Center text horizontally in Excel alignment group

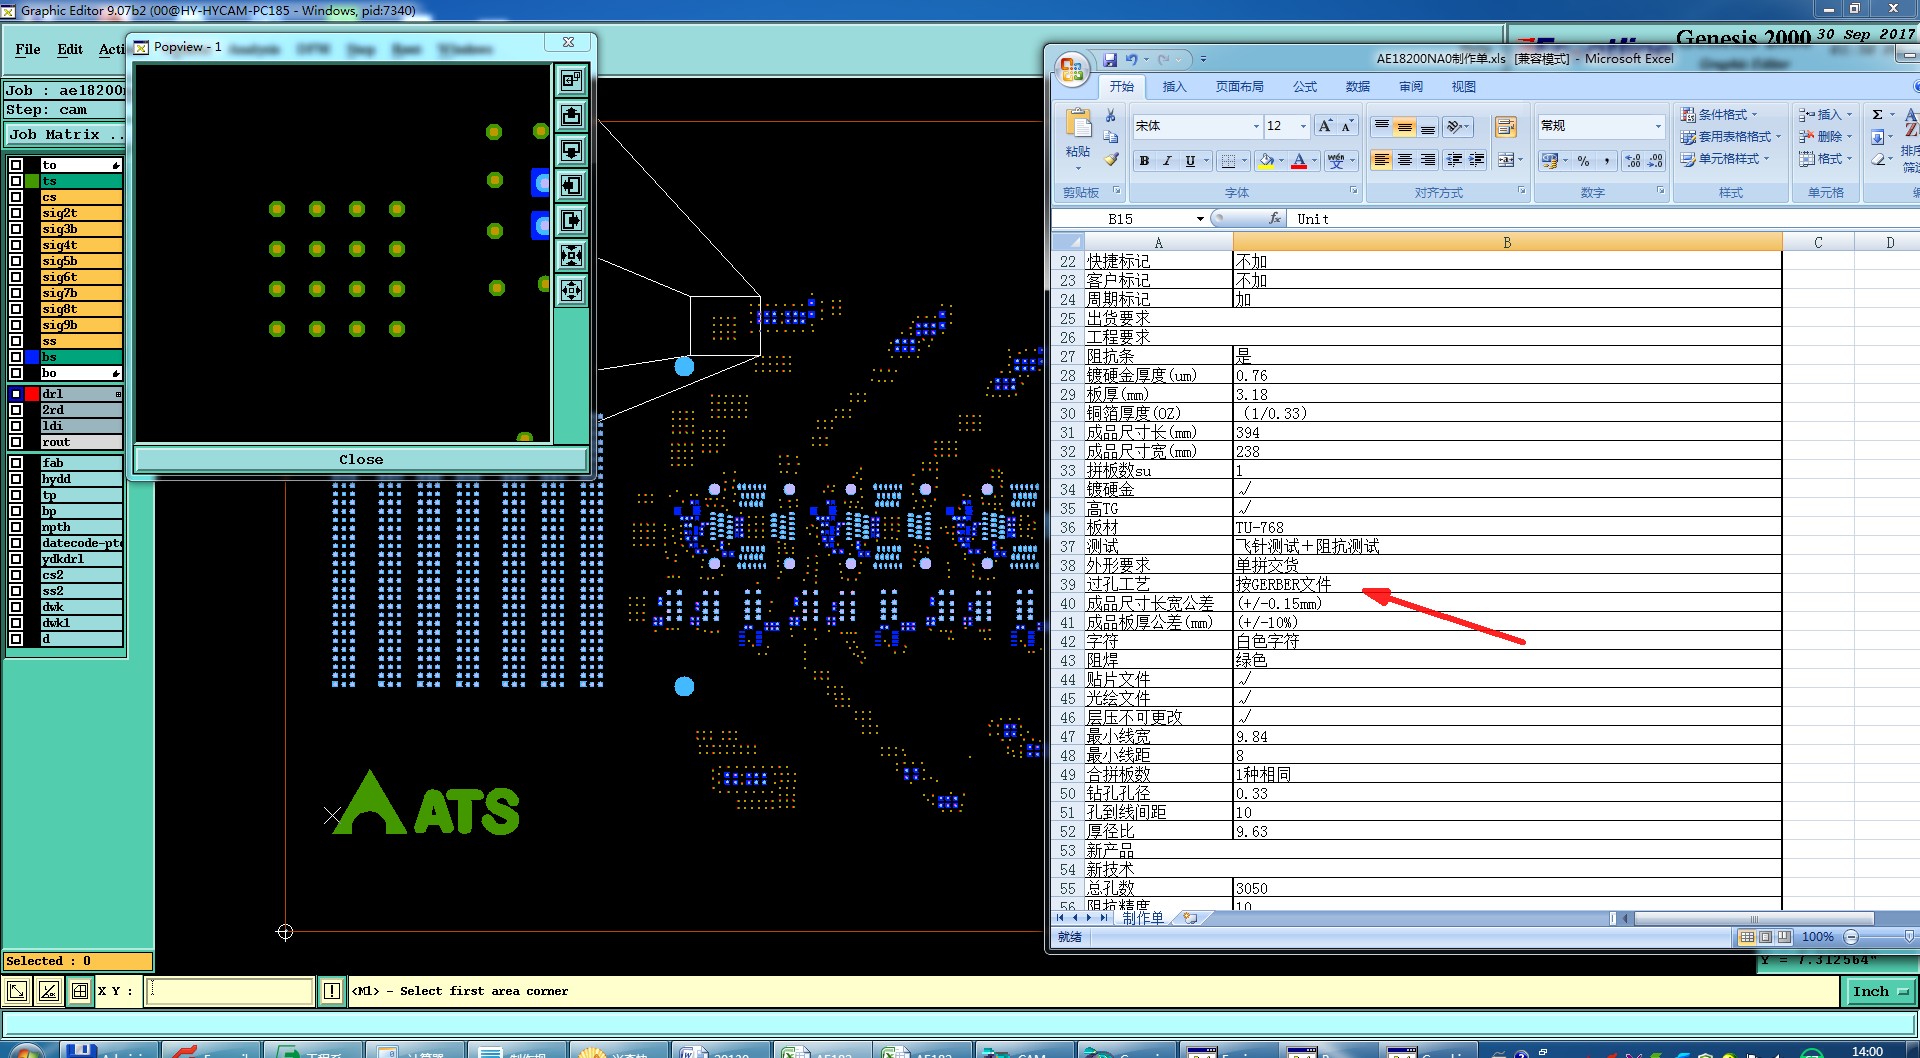[1404, 160]
